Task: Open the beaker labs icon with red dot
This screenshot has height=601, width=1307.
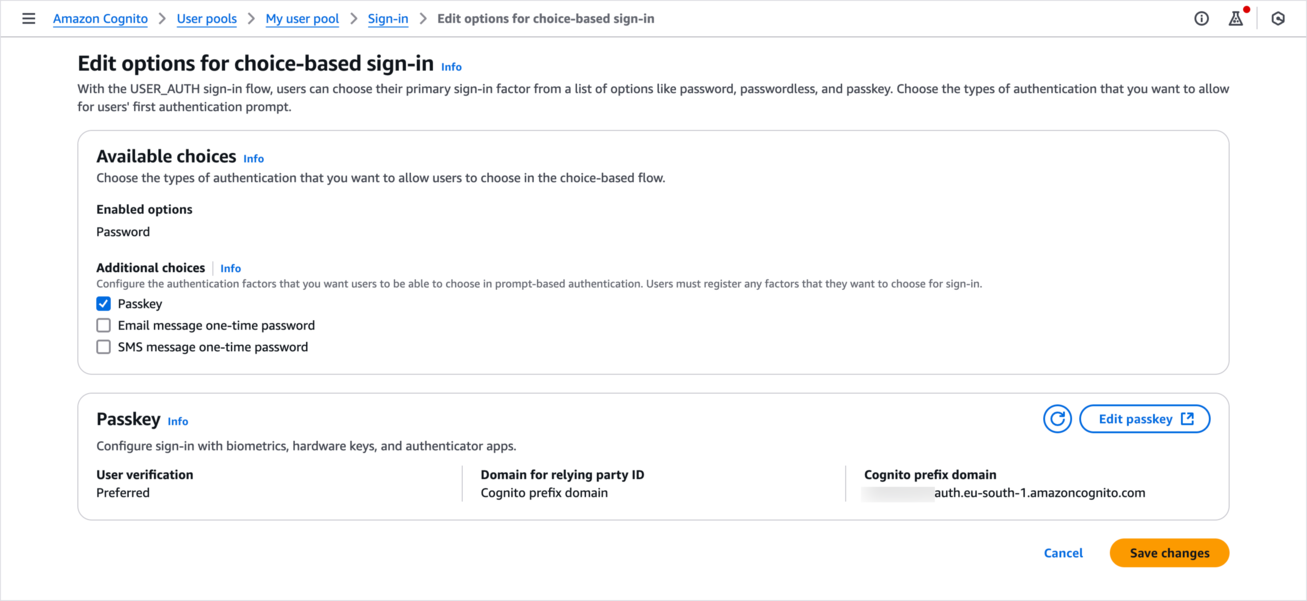Action: (1236, 19)
